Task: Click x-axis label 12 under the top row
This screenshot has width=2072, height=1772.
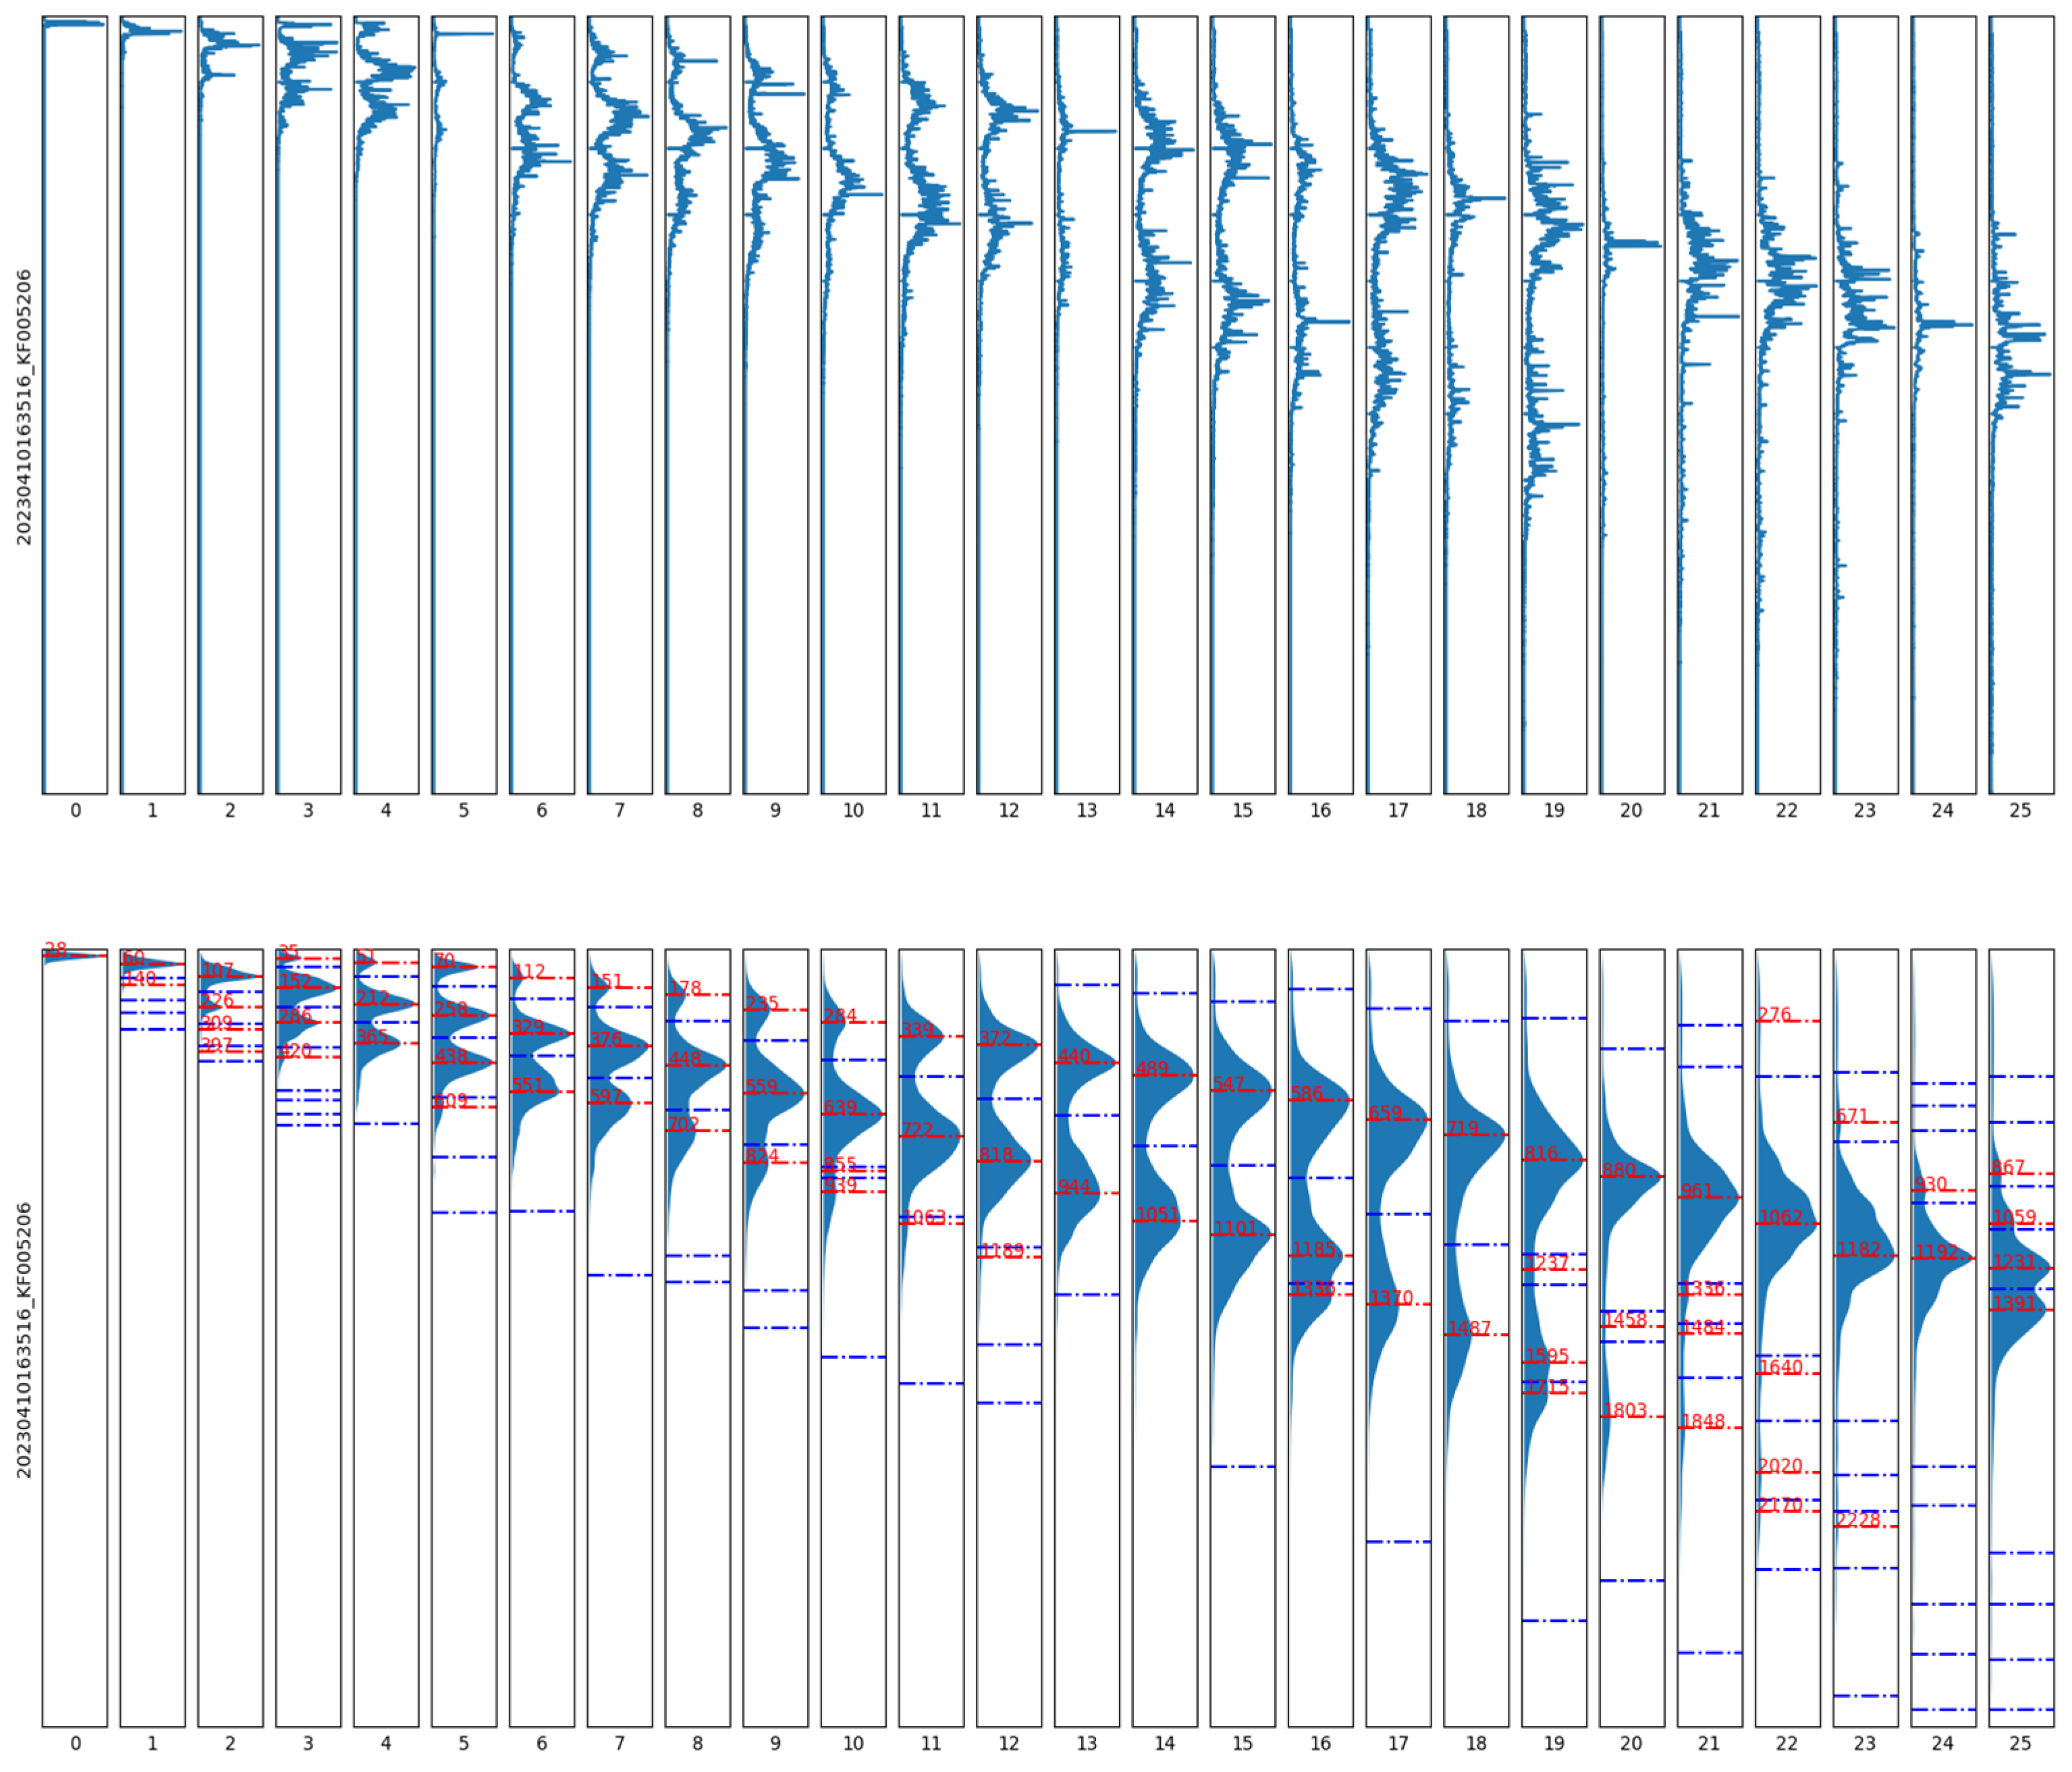Action: tap(1008, 811)
